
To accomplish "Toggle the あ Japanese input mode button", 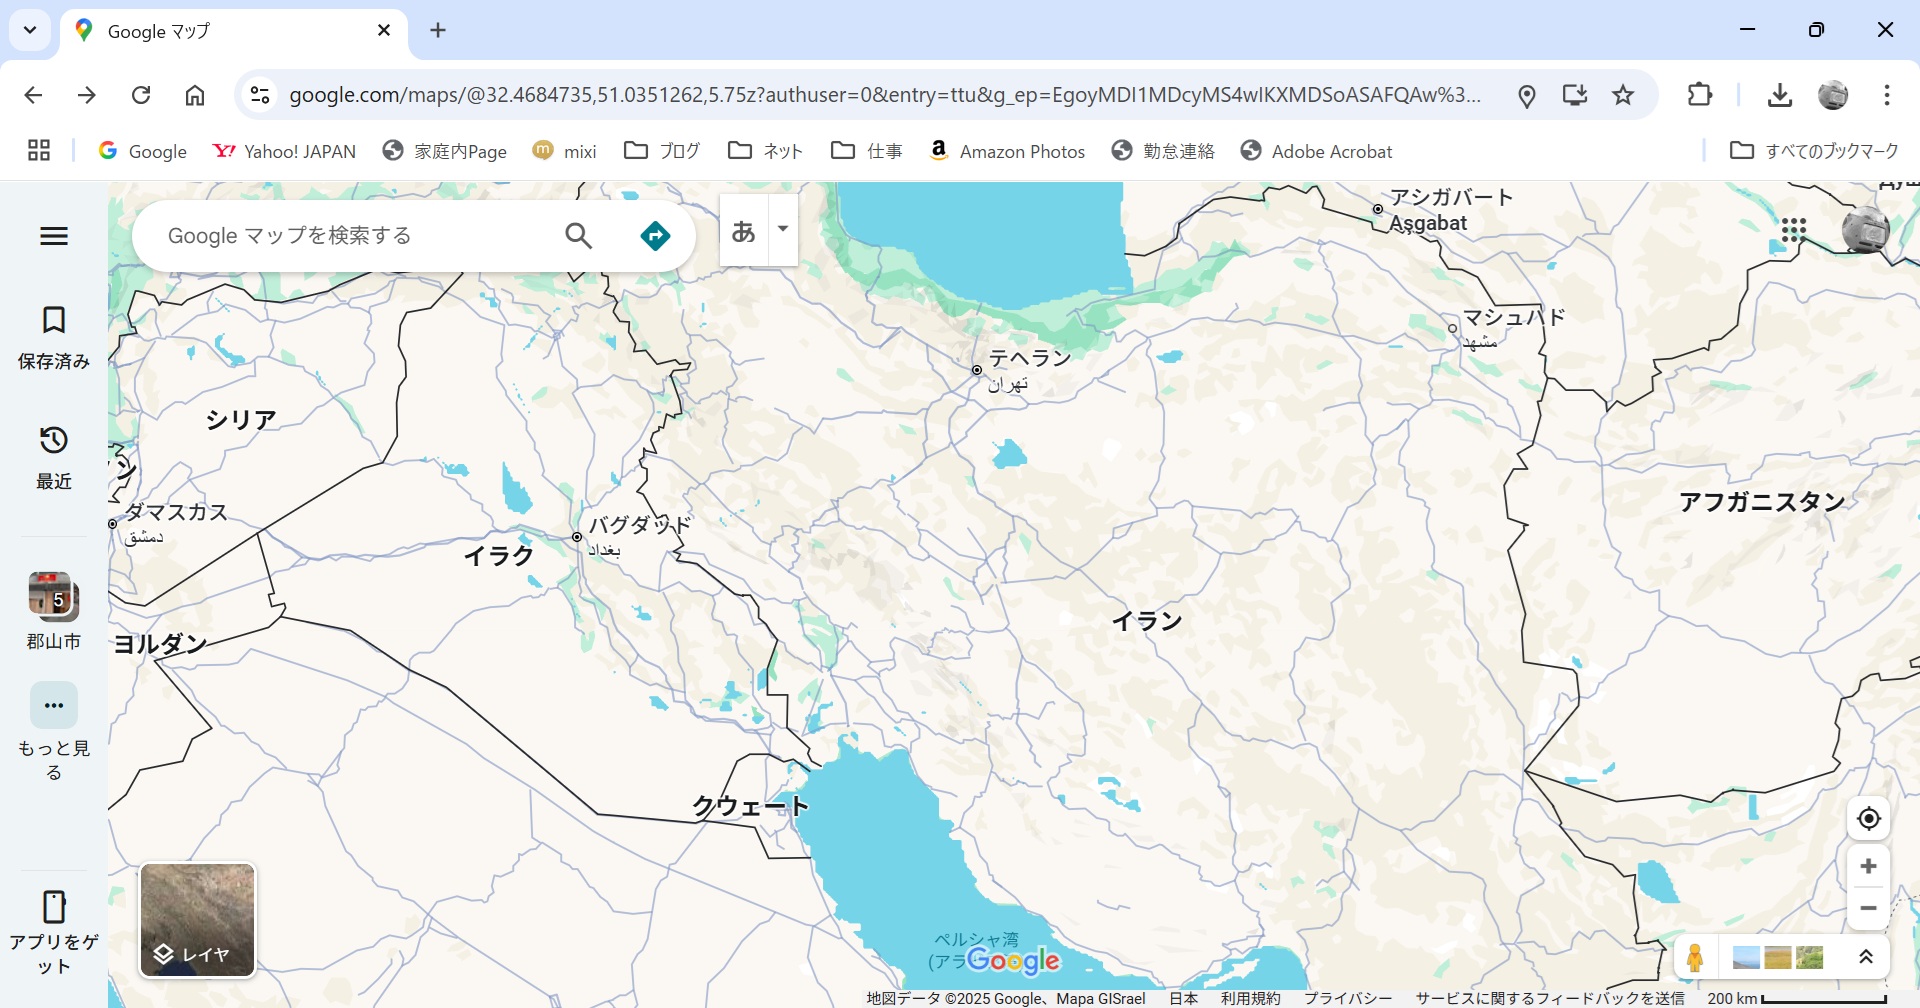I will (x=744, y=231).
